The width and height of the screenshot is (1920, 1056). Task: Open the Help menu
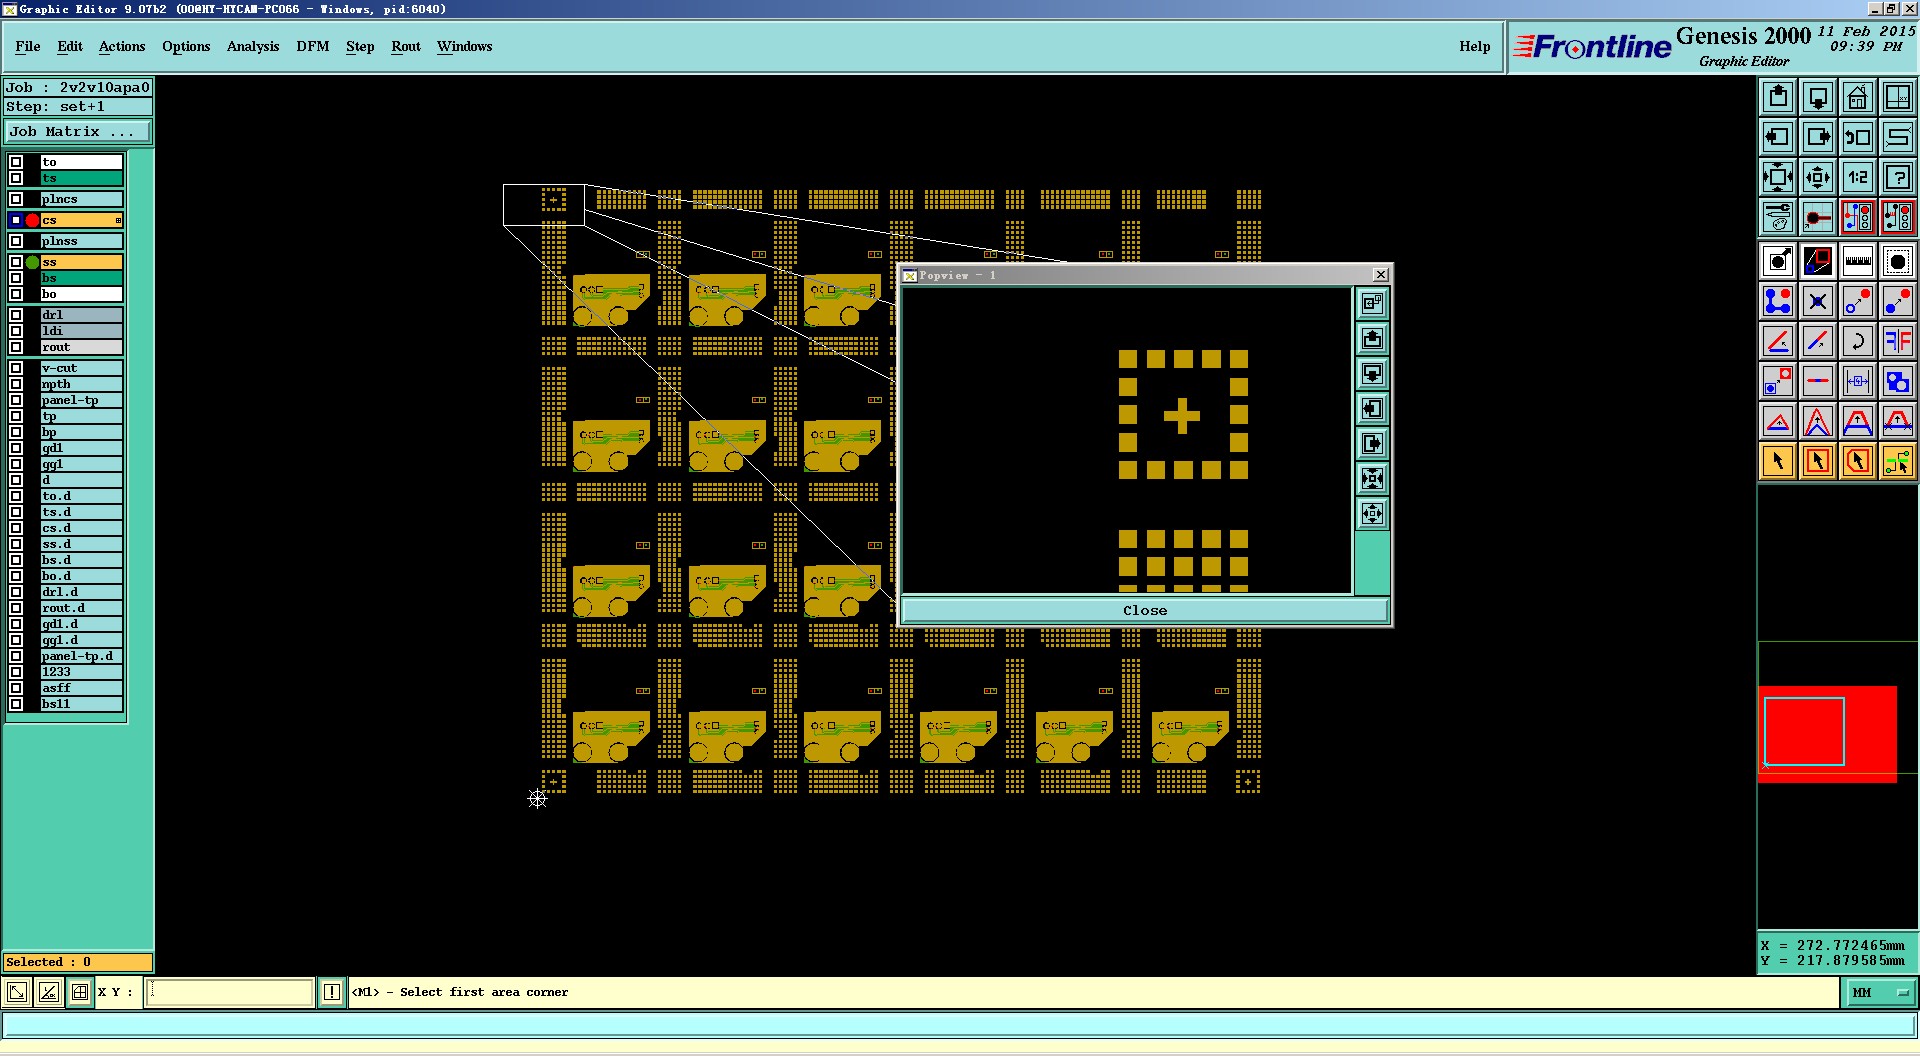tap(1475, 46)
